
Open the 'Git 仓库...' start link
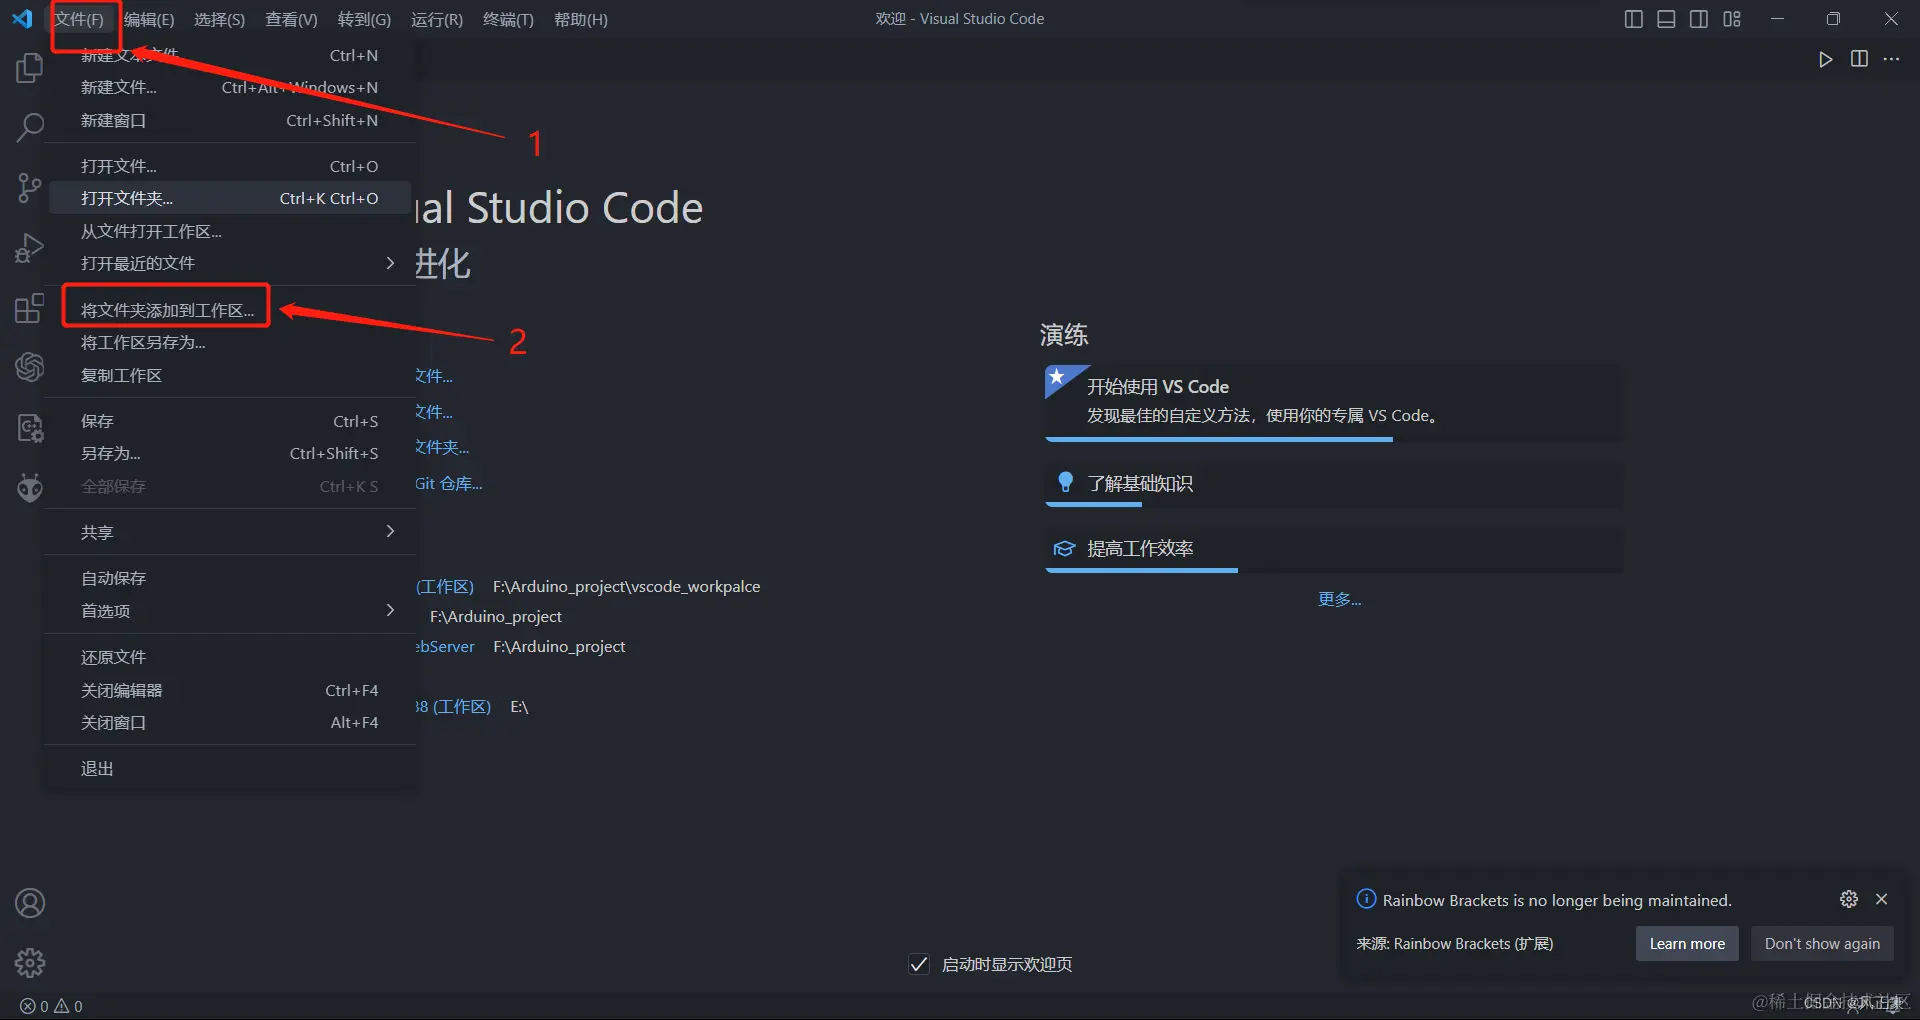[449, 484]
